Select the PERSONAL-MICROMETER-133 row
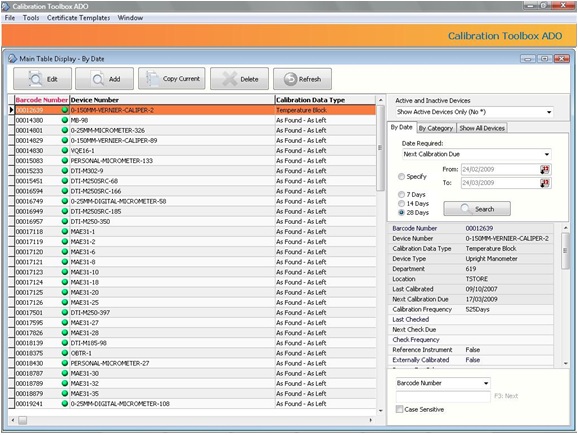 (192, 161)
